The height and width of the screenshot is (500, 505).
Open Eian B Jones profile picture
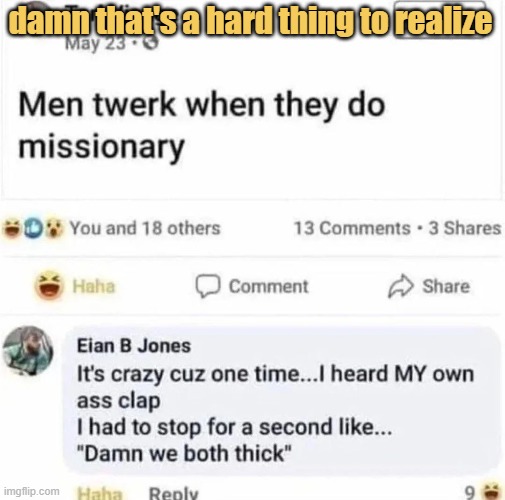pyautogui.click(x=28, y=351)
